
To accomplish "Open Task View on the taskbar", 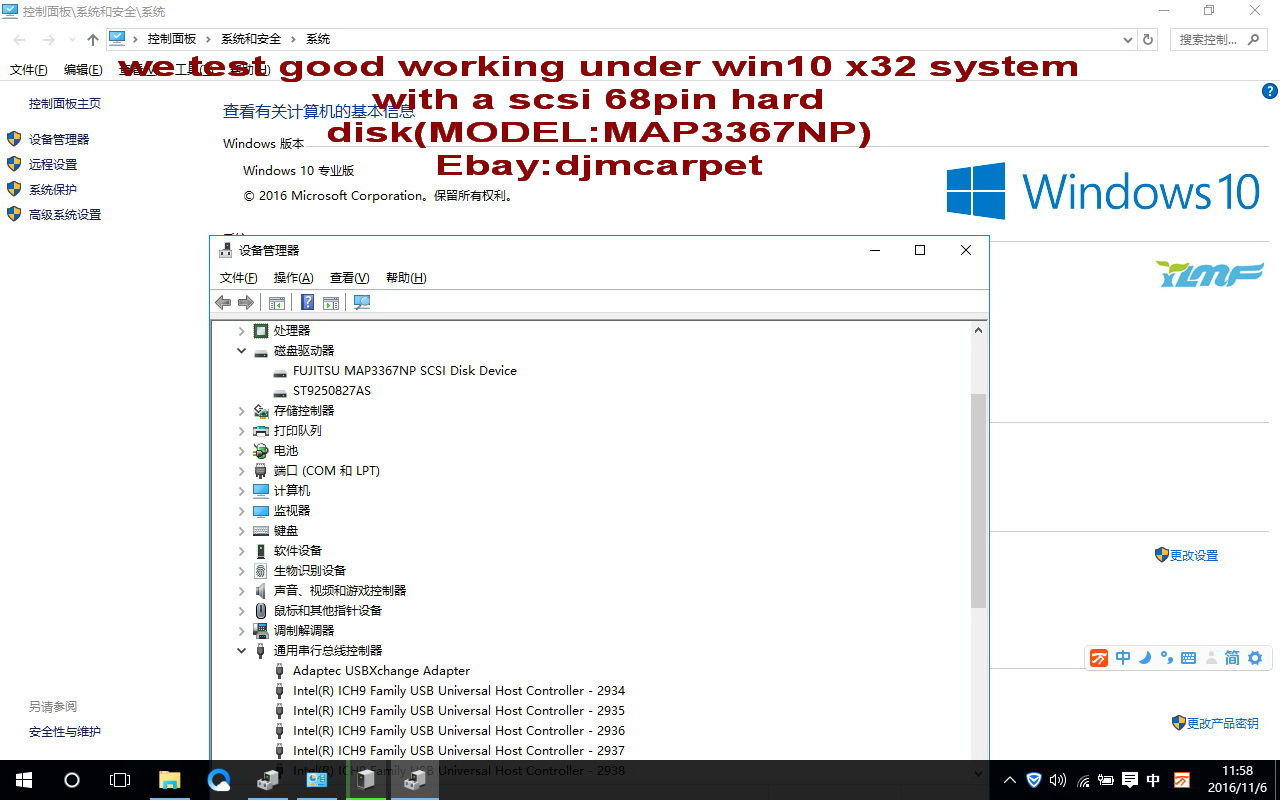I will tap(120, 780).
